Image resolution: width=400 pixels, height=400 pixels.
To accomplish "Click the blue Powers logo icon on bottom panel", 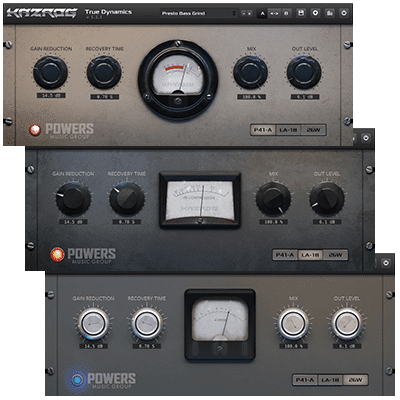I will click(77, 380).
